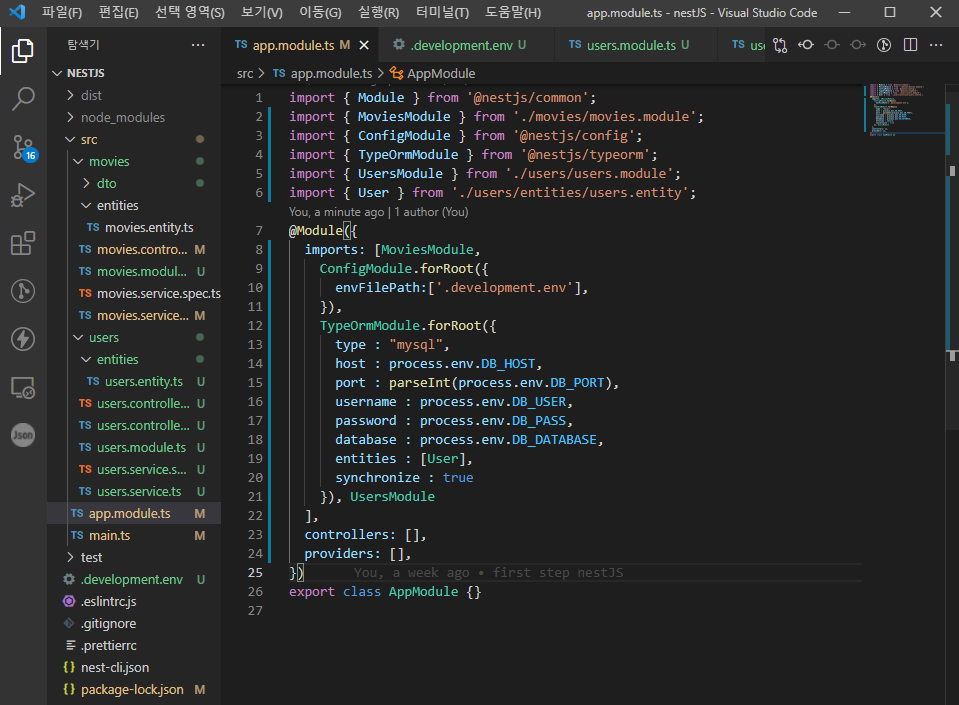Click the app.module.ts breadcrumb

click(x=323, y=73)
